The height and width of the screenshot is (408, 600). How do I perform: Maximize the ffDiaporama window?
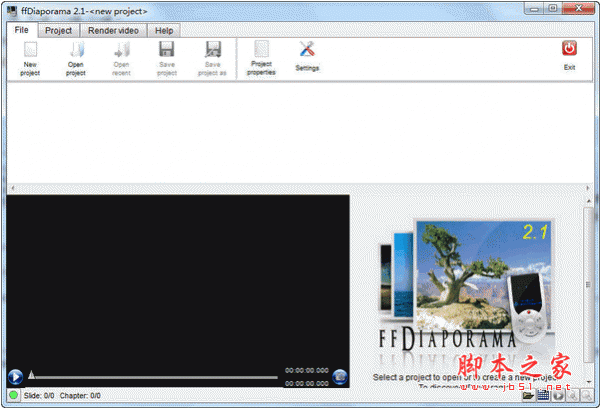click(x=553, y=8)
